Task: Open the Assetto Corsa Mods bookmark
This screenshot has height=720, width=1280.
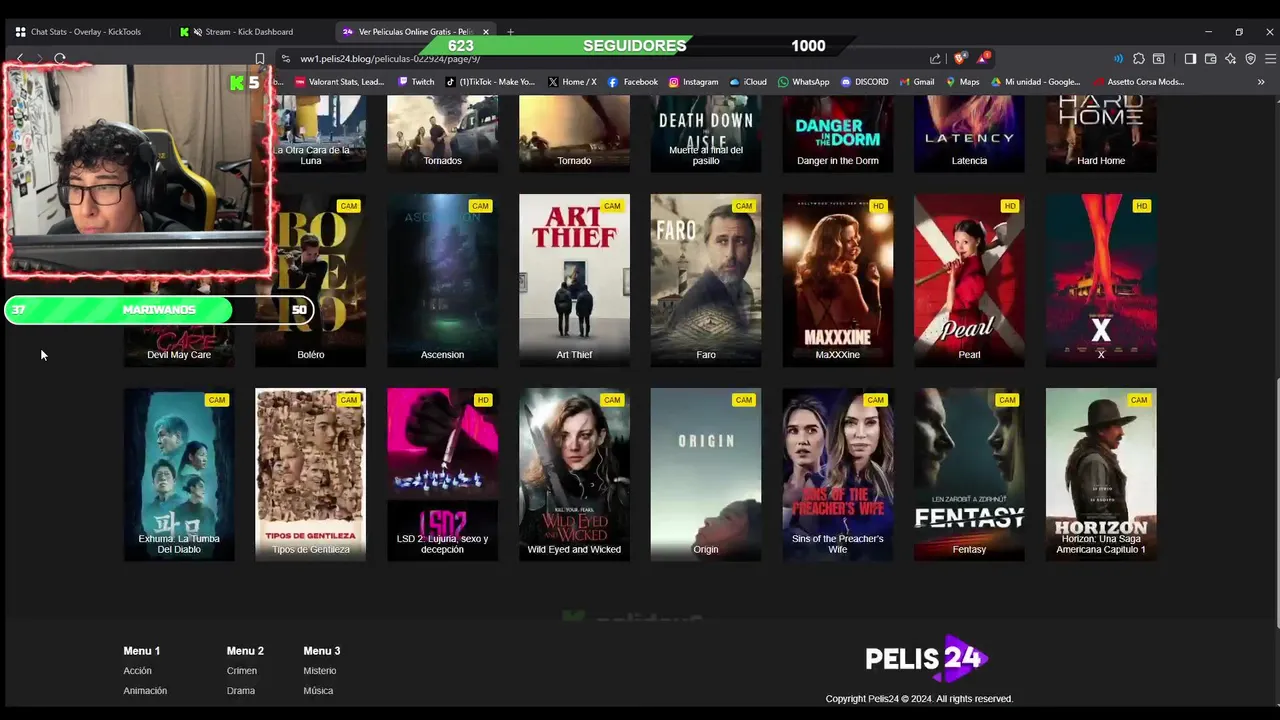Action: (x=1138, y=82)
